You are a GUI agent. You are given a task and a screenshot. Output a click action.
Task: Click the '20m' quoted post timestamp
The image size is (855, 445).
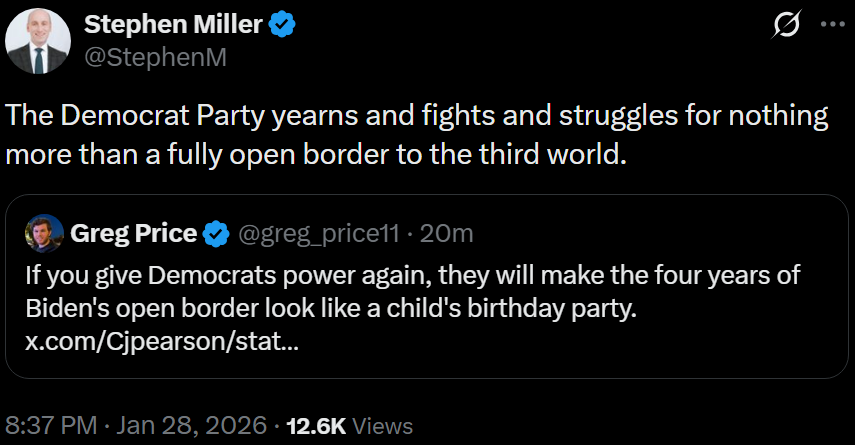(446, 234)
